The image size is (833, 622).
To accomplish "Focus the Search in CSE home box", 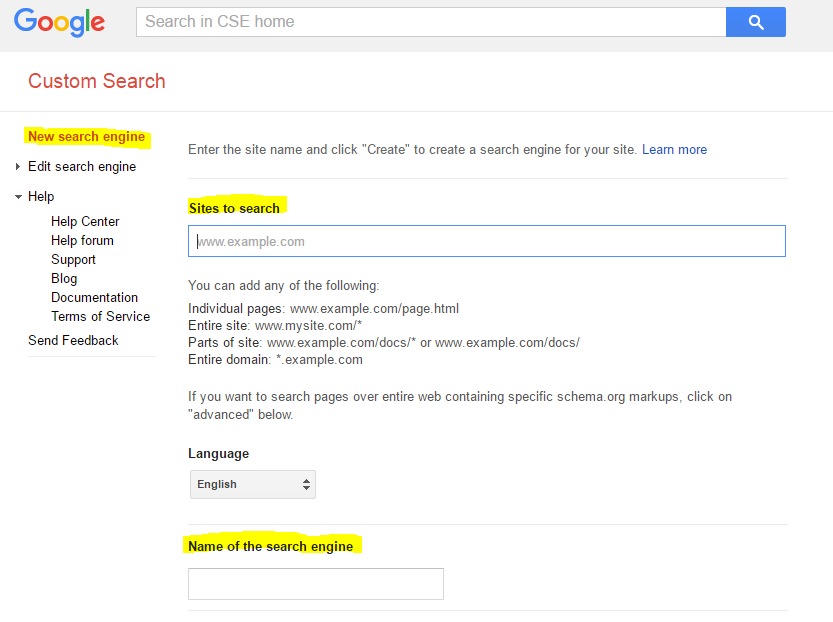I will click(431, 22).
